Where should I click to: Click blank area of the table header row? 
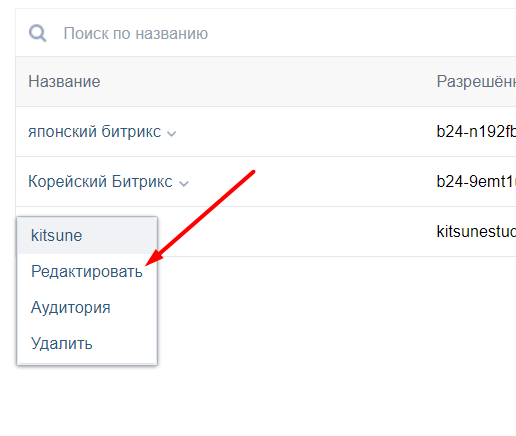click(x=267, y=81)
